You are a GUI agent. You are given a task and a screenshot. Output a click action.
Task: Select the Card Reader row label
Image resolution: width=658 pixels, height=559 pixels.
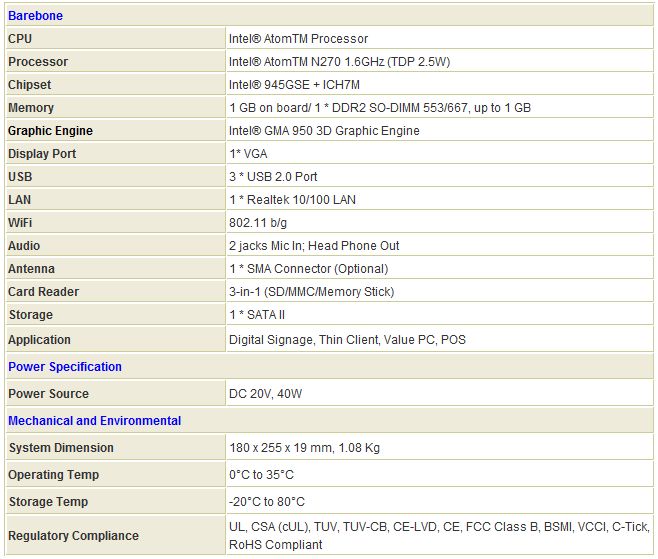click(43, 292)
